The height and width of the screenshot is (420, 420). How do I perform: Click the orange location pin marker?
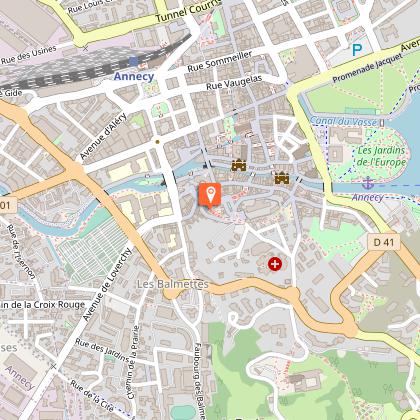tap(210, 196)
